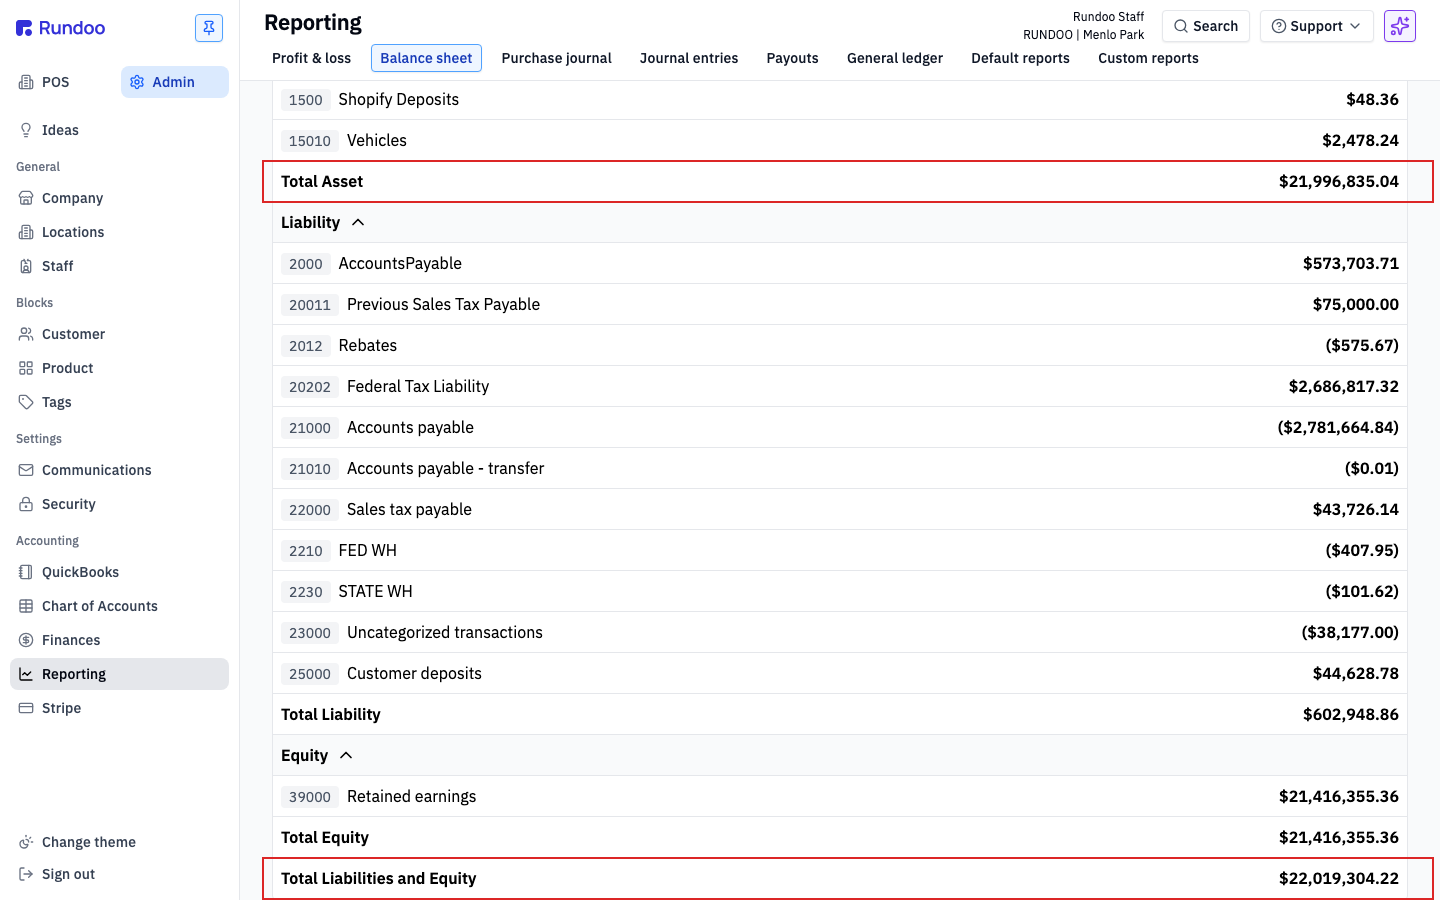Open the AI sparkle assistant icon
The width and height of the screenshot is (1440, 900).
[1400, 26]
